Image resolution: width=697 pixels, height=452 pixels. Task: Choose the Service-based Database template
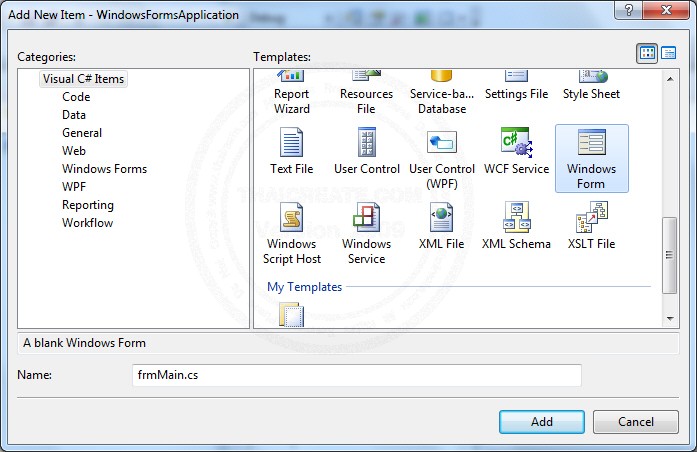[x=441, y=93]
